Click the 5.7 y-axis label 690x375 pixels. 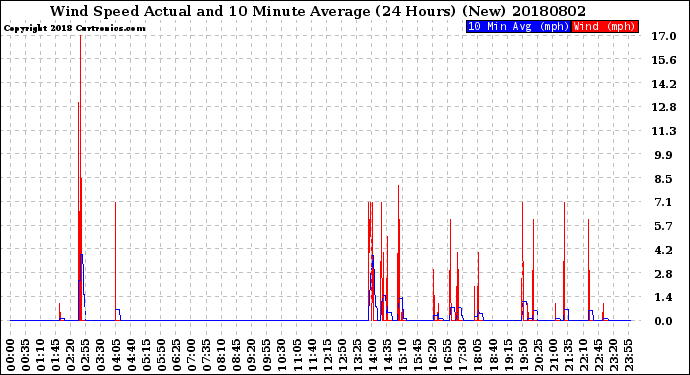pyautogui.click(x=664, y=226)
